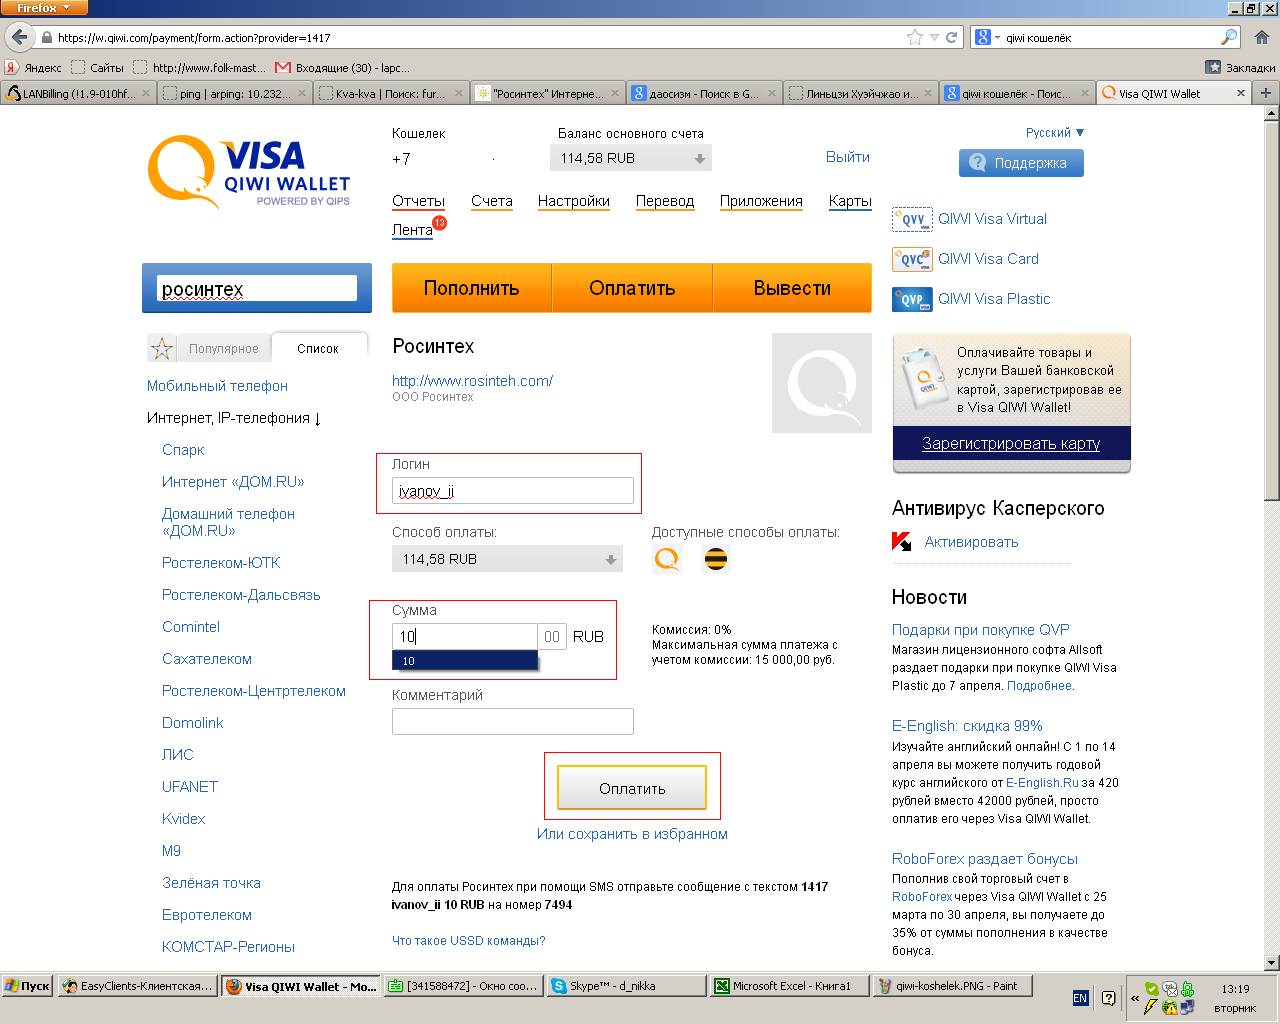The image size is (1280, 1024).
Task: Select Мобильный телефон category
Action: point(217,386)
